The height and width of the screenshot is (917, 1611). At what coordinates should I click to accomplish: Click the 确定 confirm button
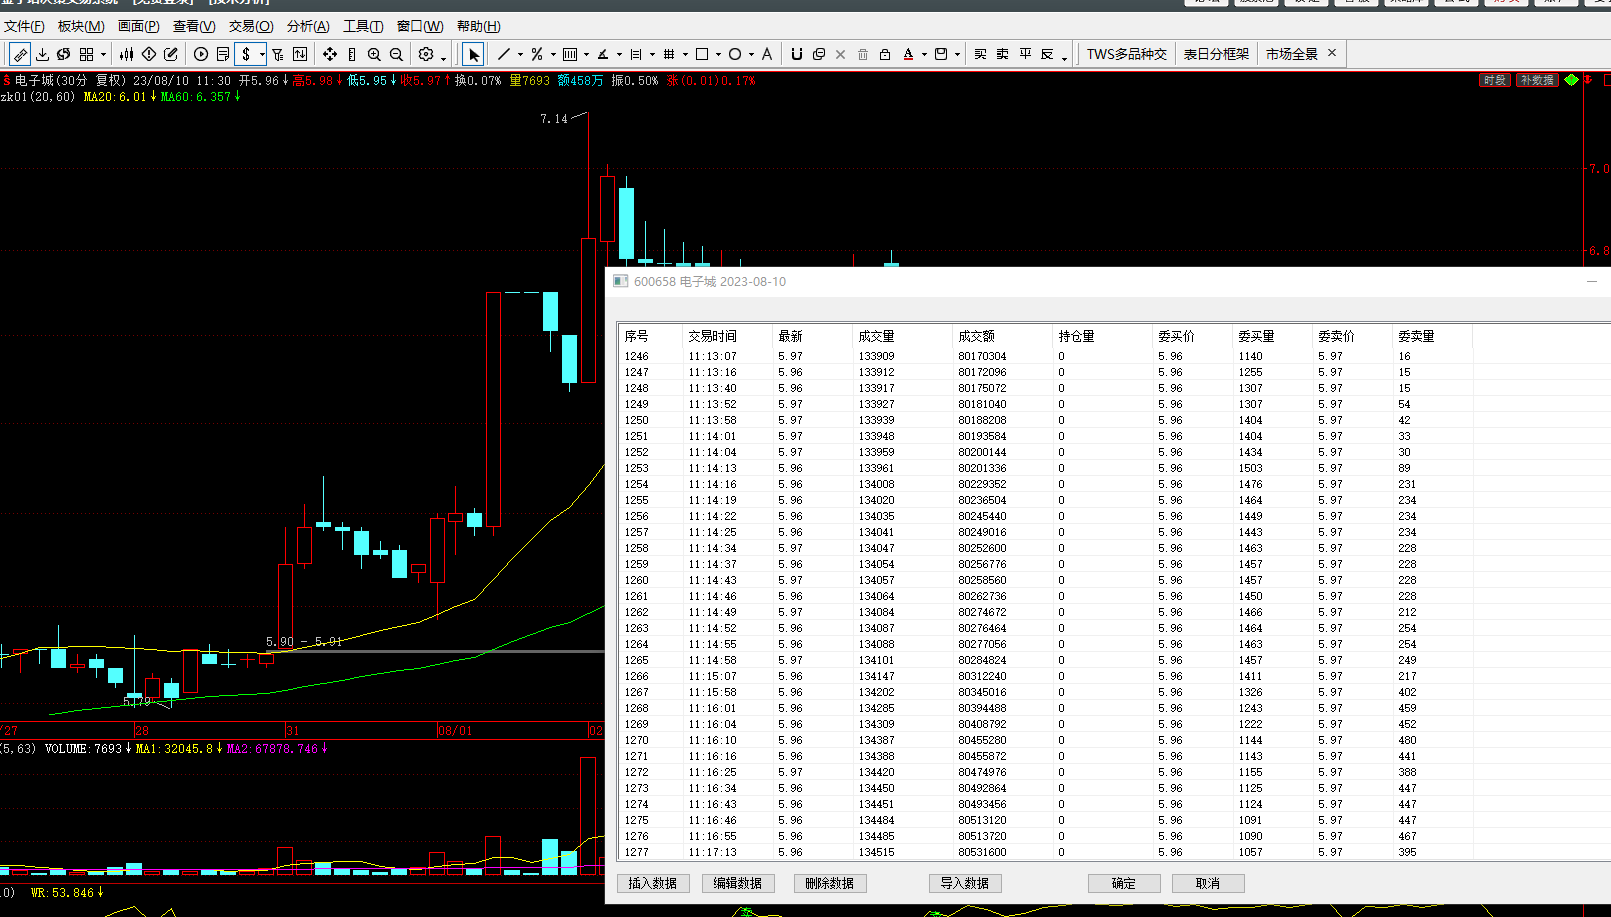pos(1124,883)
